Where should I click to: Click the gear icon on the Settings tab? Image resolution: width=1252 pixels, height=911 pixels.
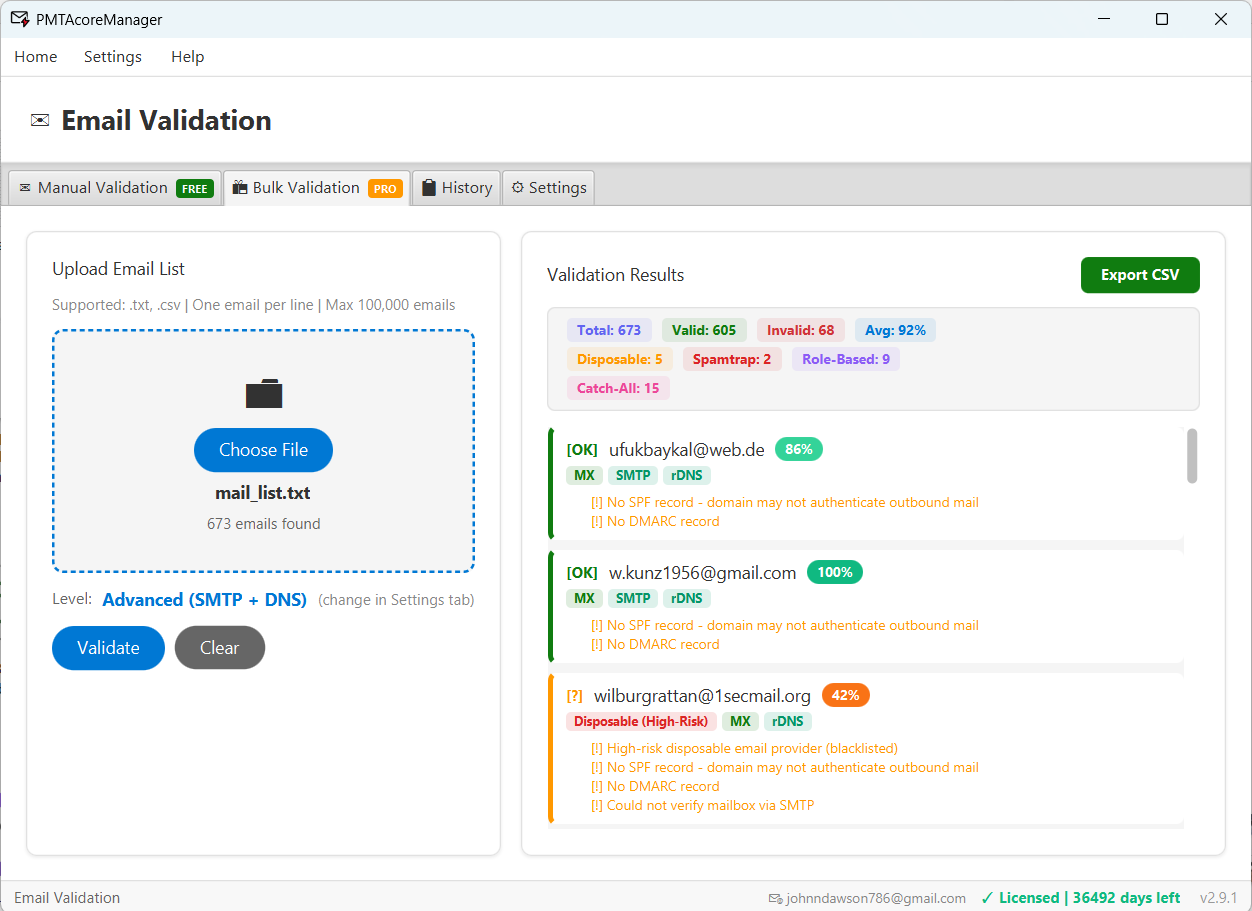click(518, 187)
